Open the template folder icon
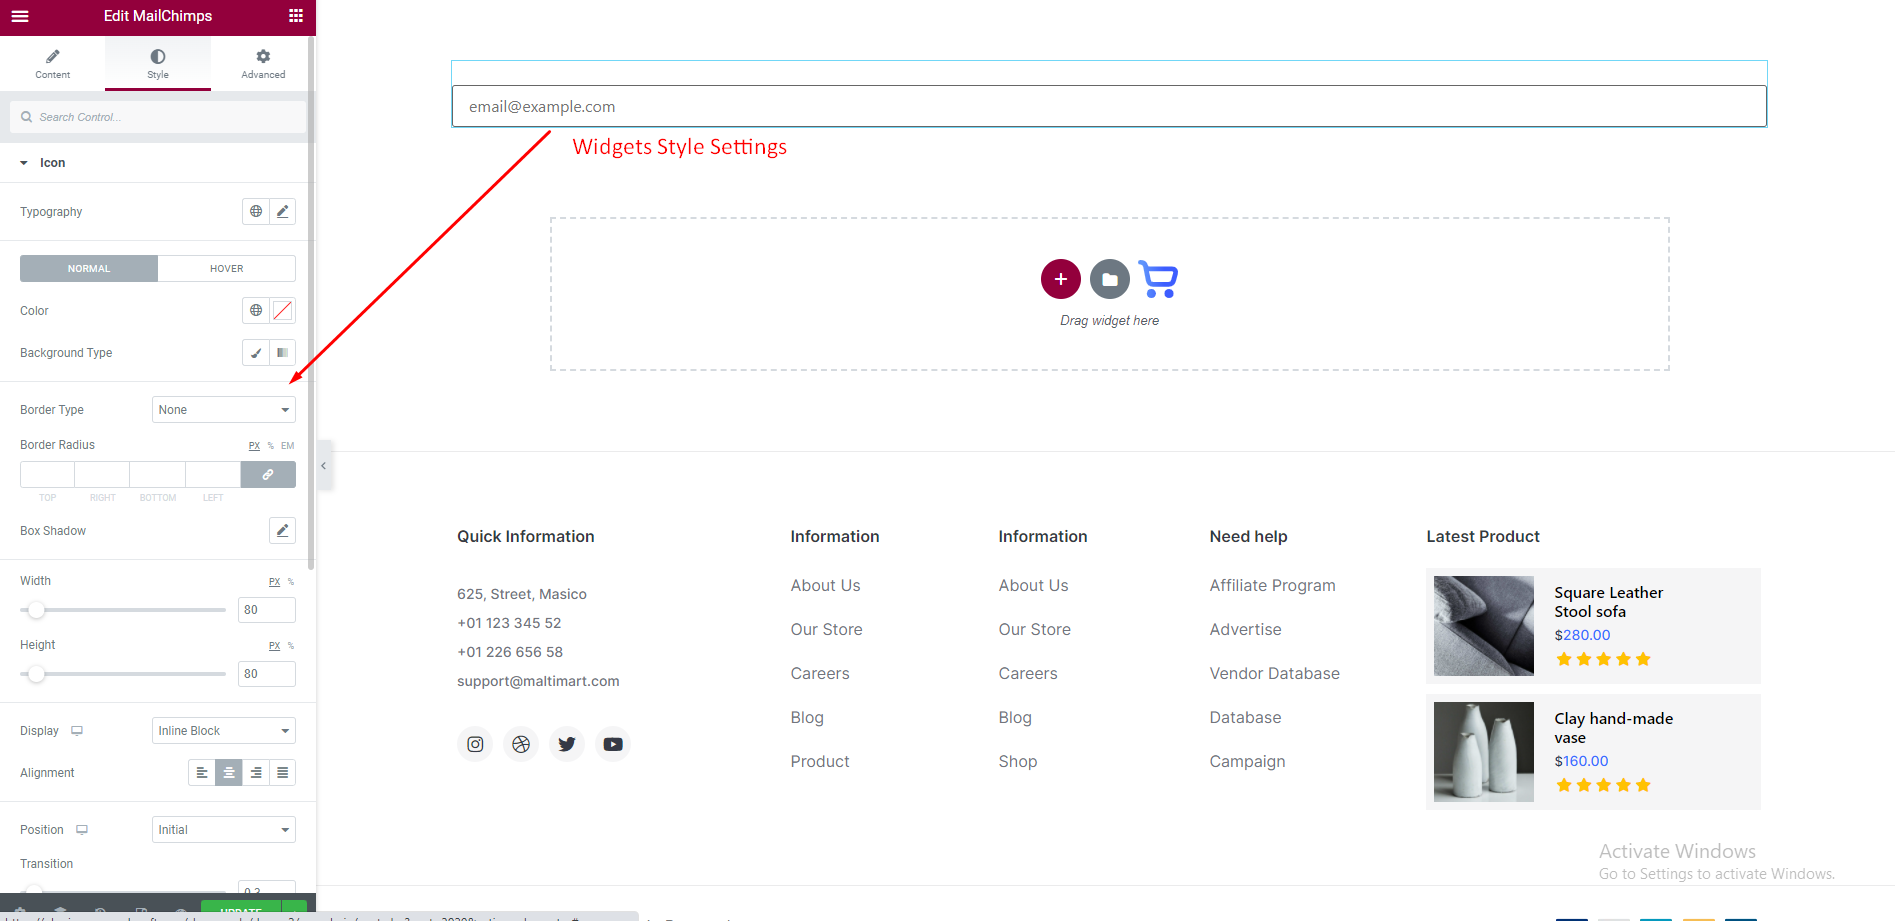The image size is (1895, 921). (x=1109, y=279)
